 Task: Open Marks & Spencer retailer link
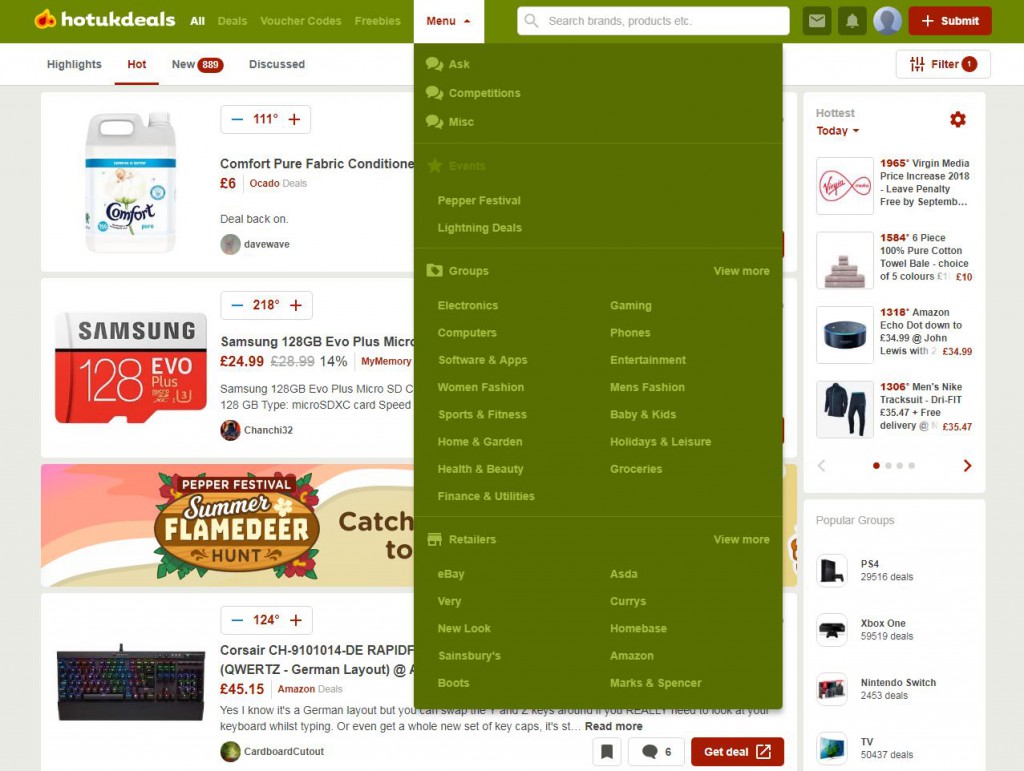[655, 683]
